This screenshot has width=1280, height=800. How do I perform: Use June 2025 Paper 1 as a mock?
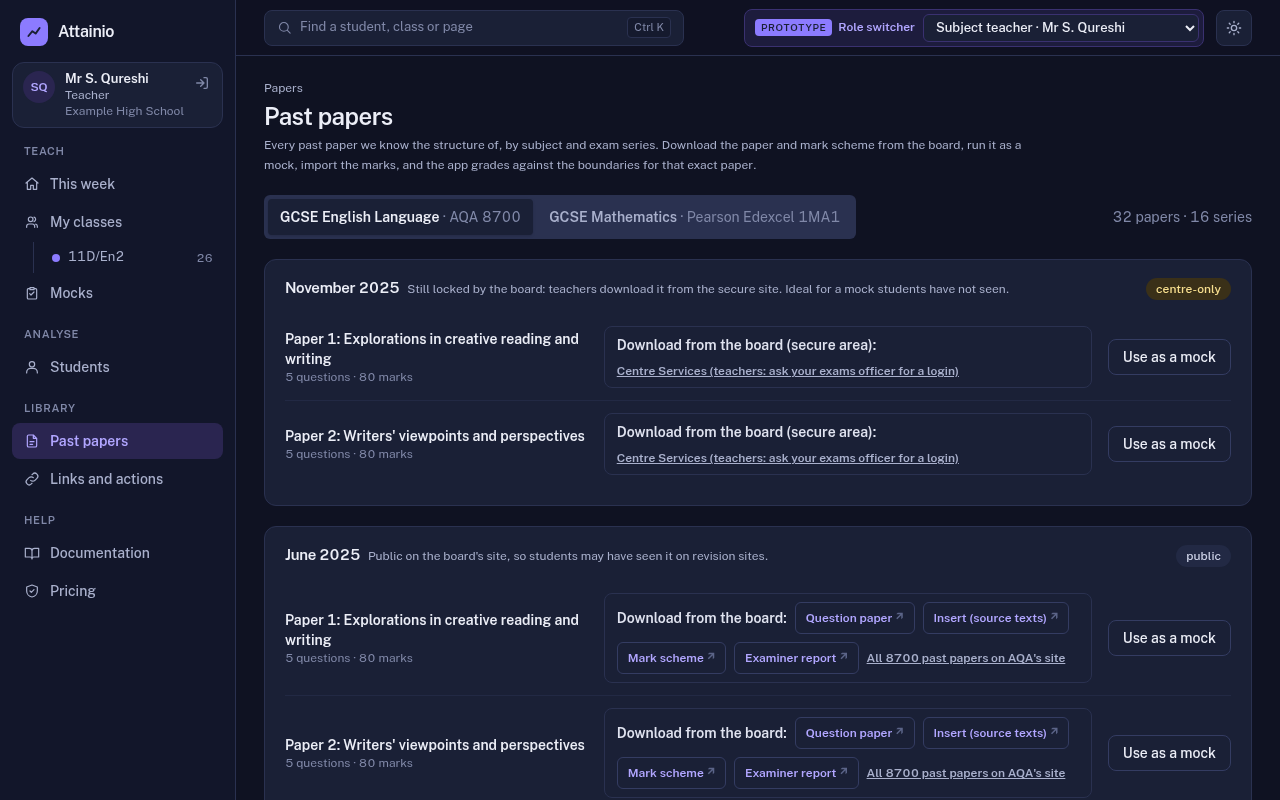pos(1169,638)
